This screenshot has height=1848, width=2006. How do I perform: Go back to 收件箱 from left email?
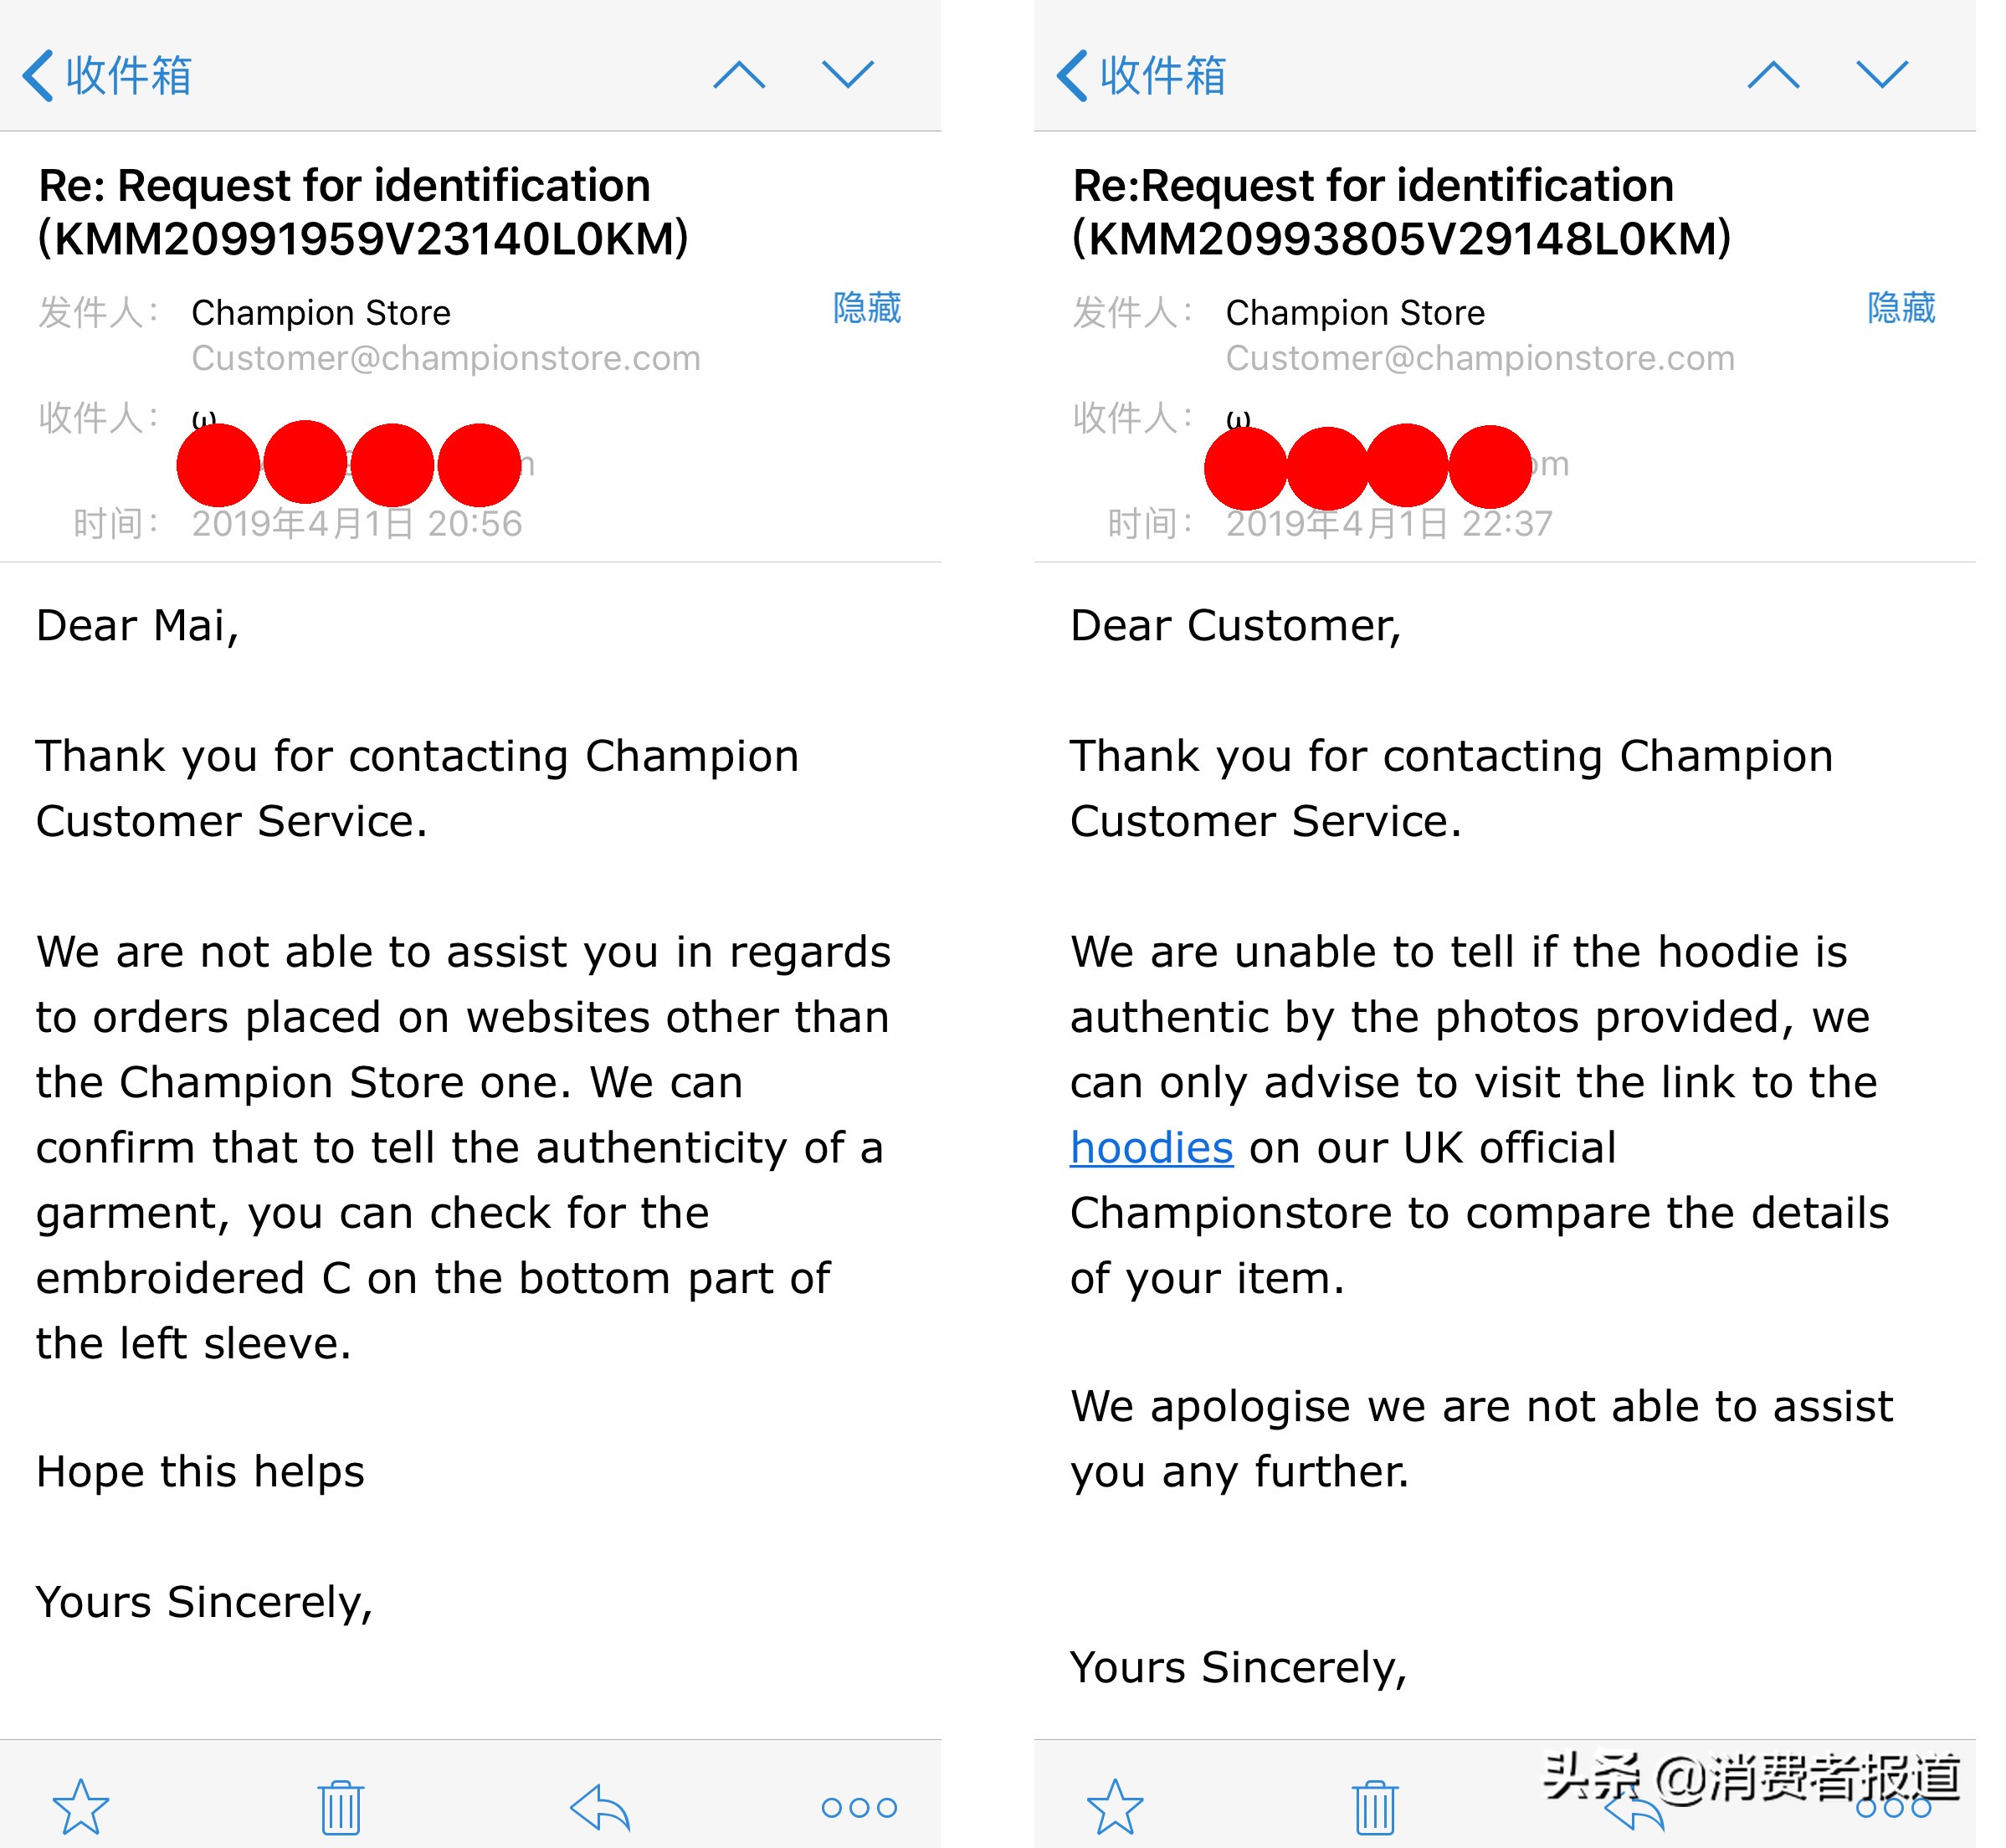tap(108, 76)
